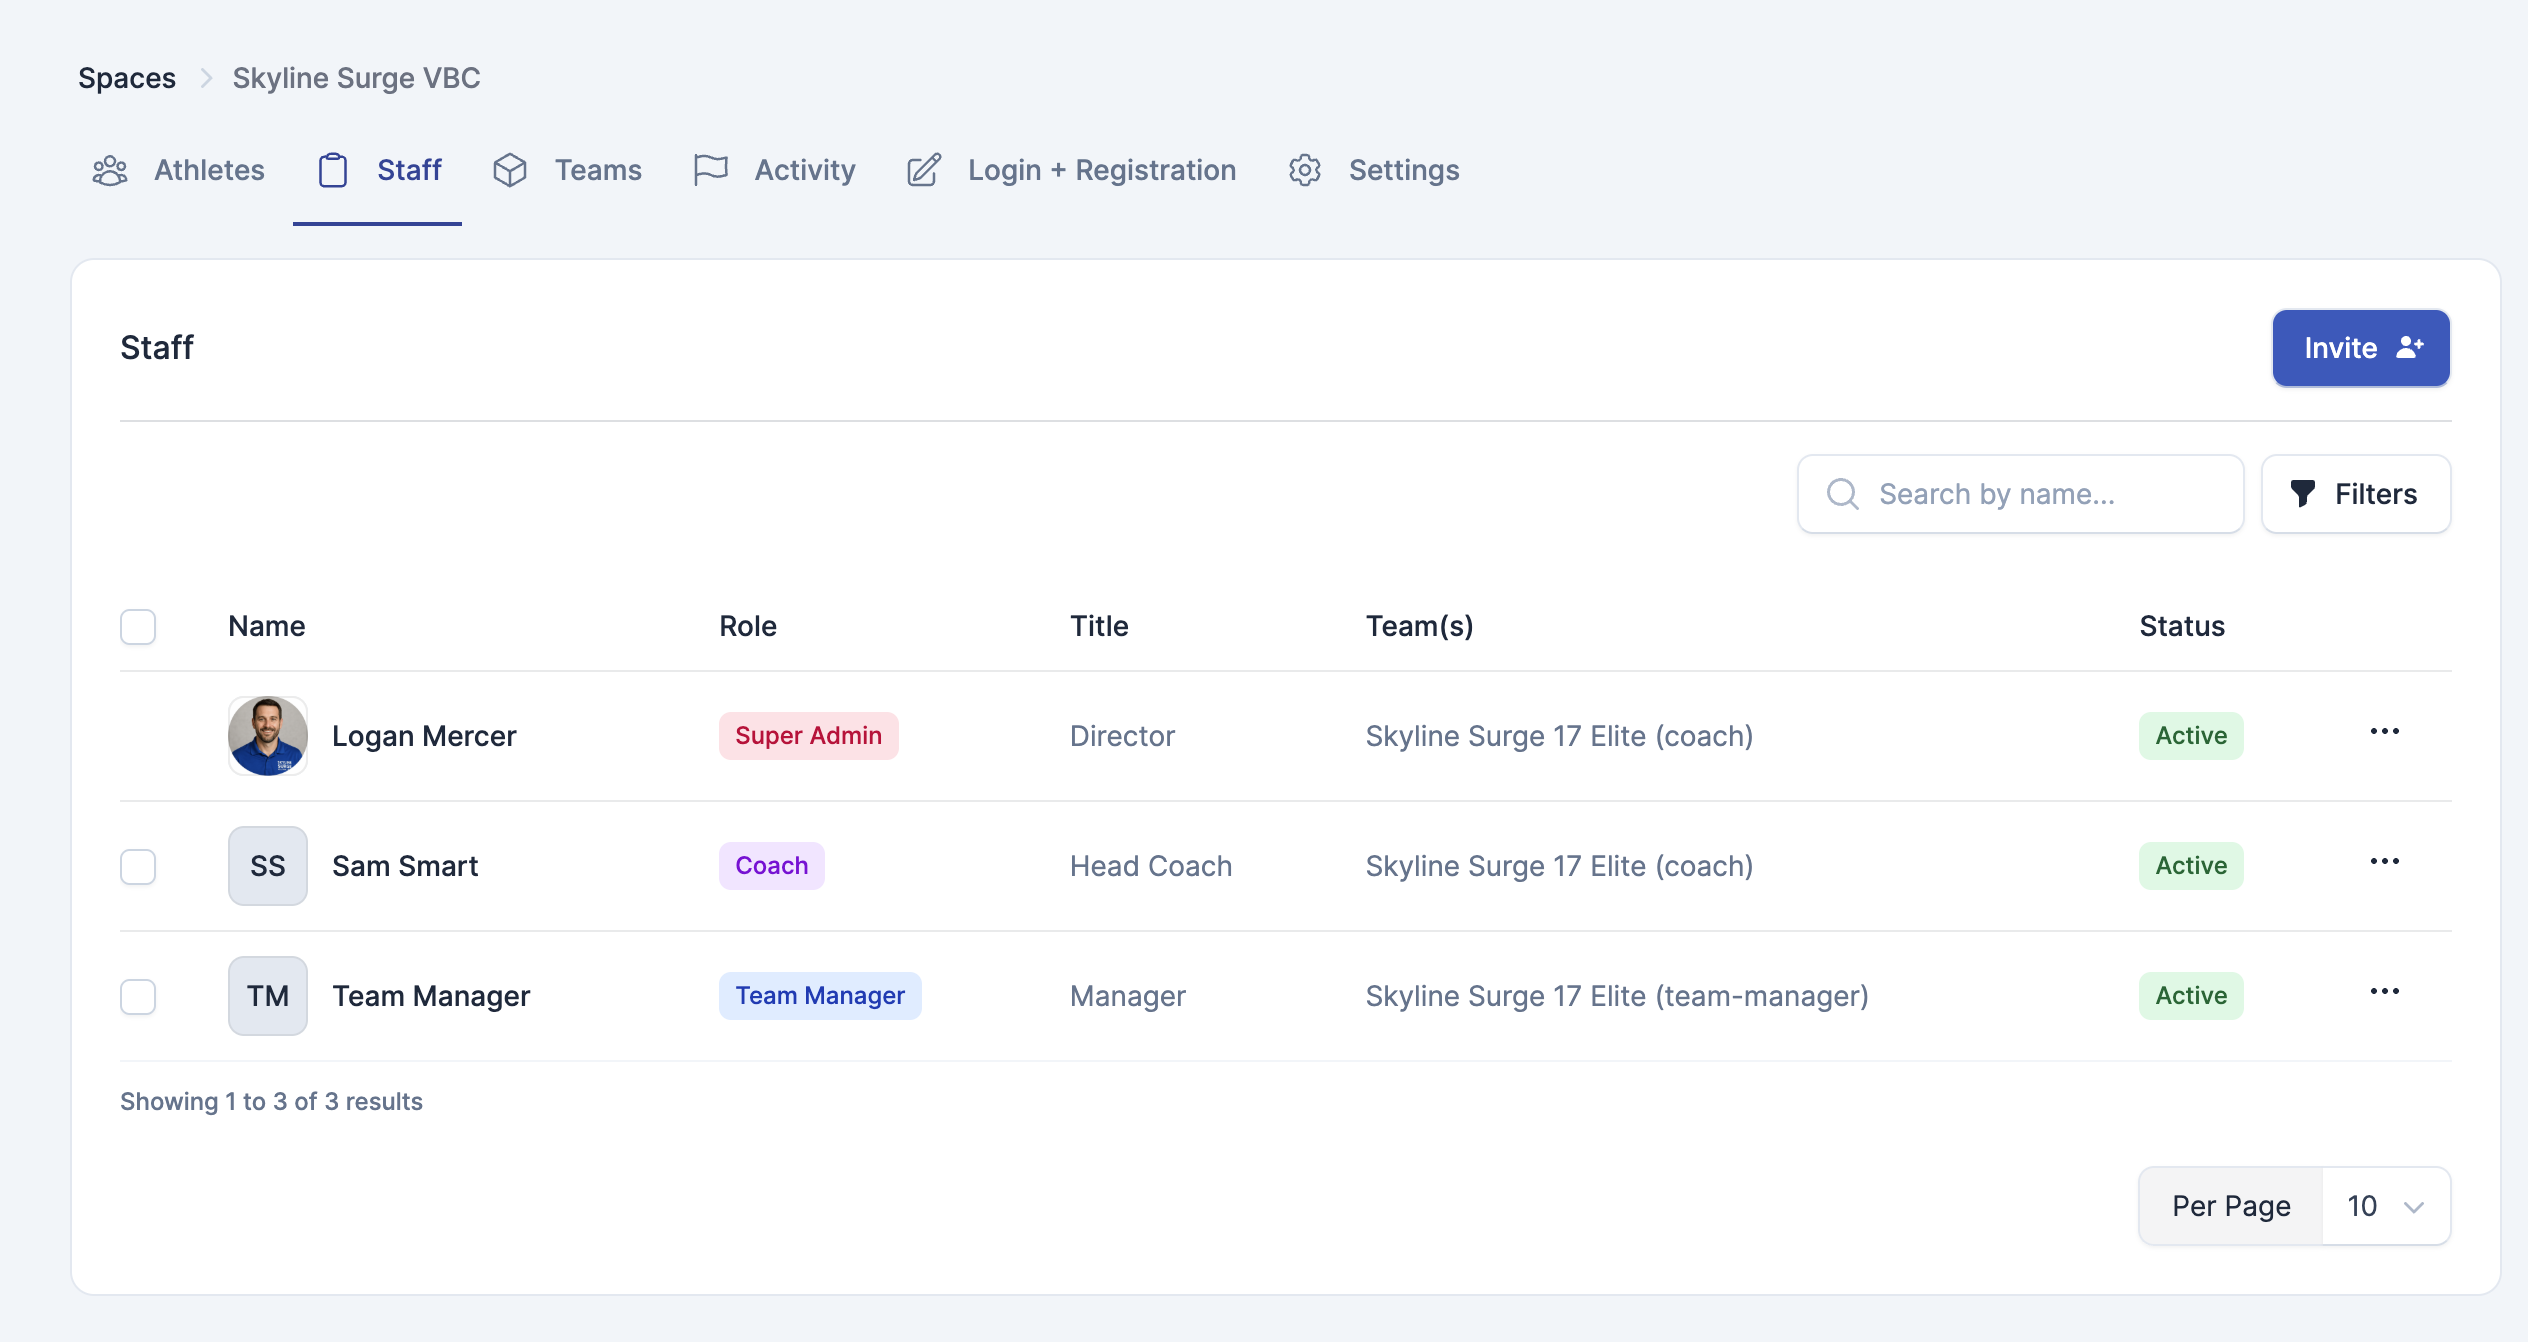The width and height of the screenshot is (2528, 1342).
Task: Open Sam Smart's three-dot actions menu
Action: (x=2384, y=862)
